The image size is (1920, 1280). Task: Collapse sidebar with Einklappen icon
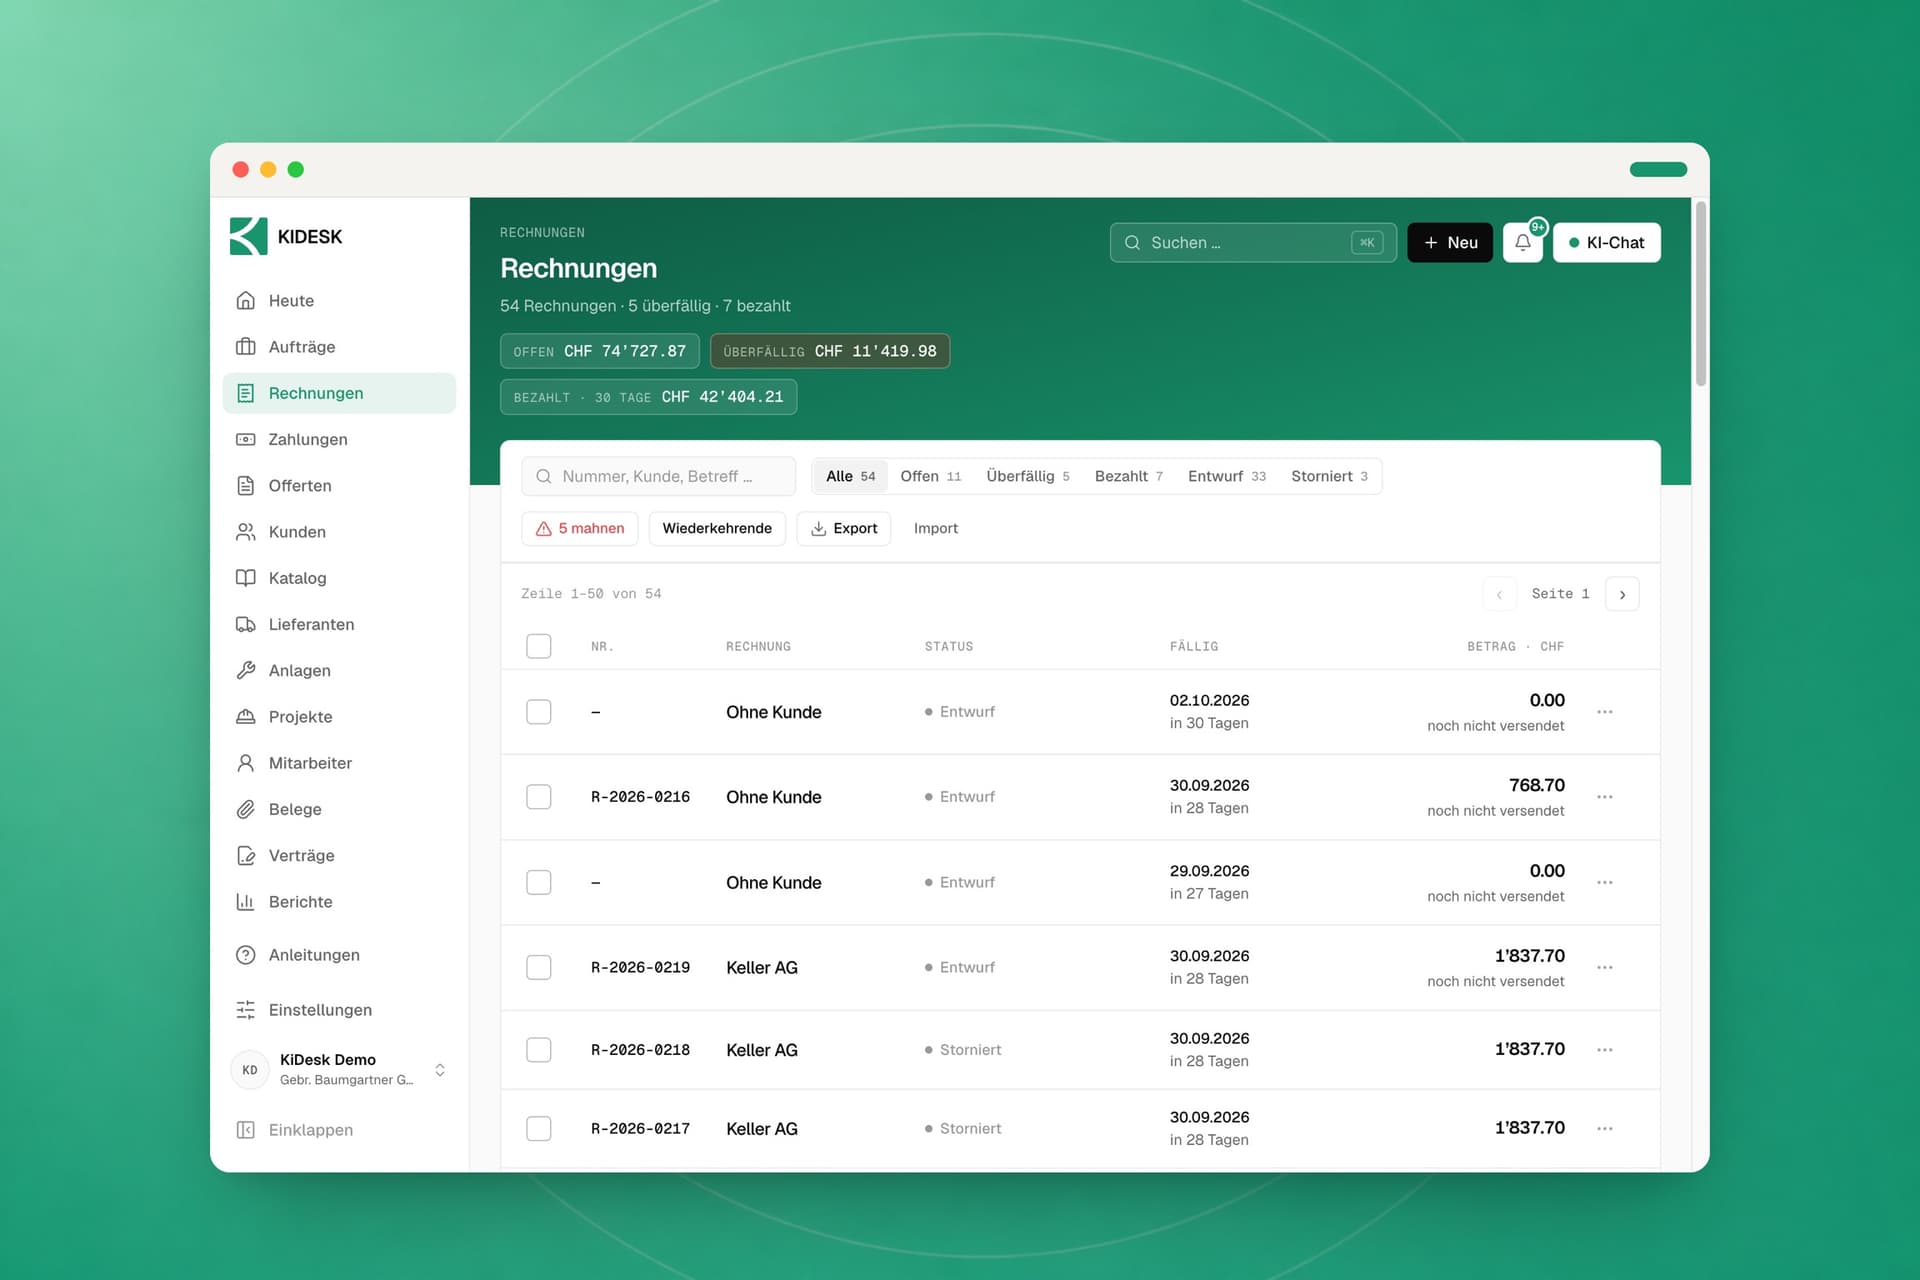(x=245, y=1129)
